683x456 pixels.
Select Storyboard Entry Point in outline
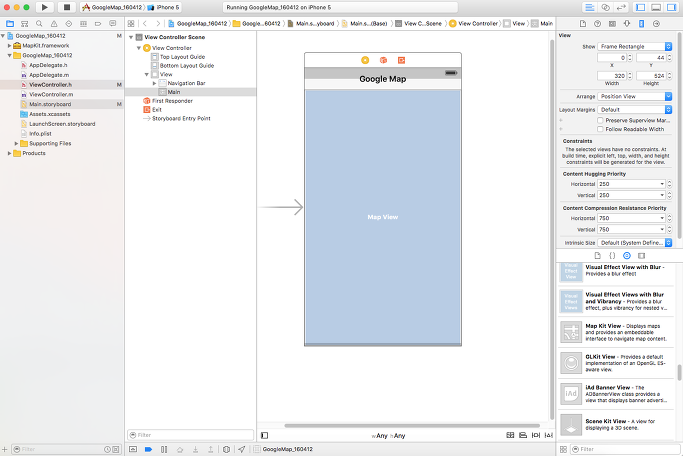181,118
